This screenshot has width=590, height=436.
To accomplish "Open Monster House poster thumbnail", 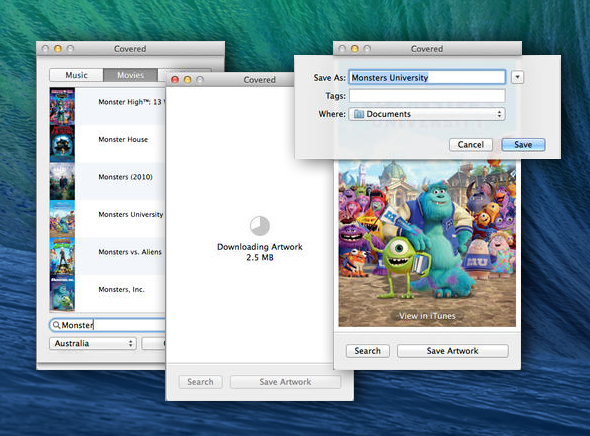I will [x=62, y=144].
